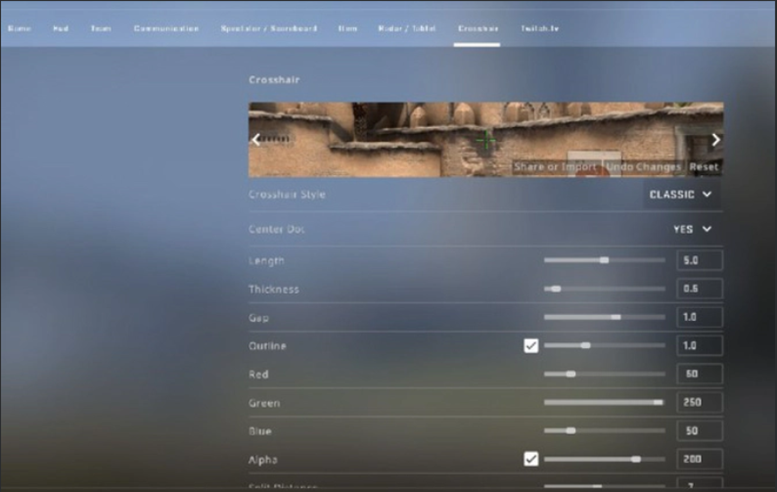Click the Blue value field
Viewport: 777px width, 492px height.
pyautogui.click(x=699, y=431)
